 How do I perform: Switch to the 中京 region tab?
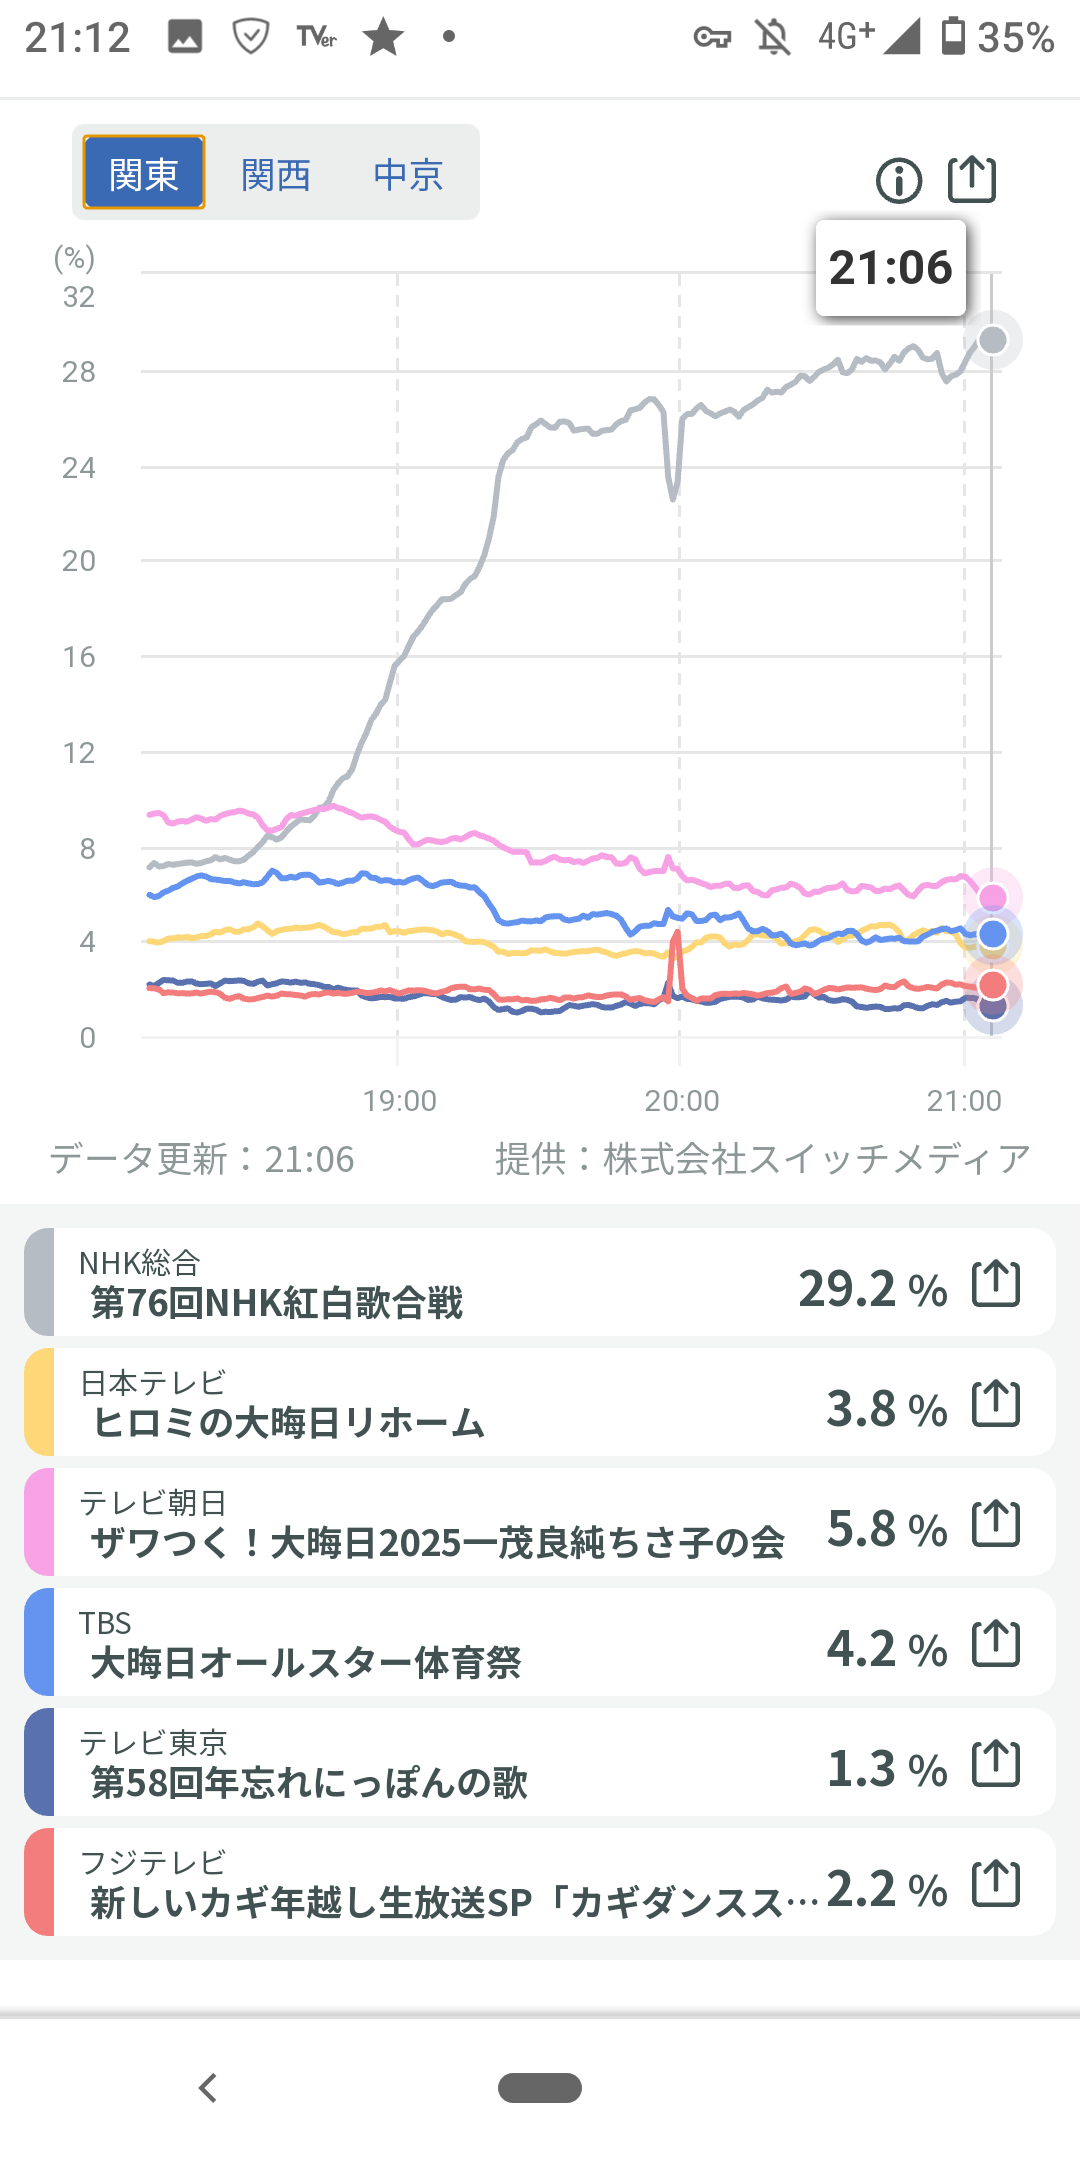point(408,175)
